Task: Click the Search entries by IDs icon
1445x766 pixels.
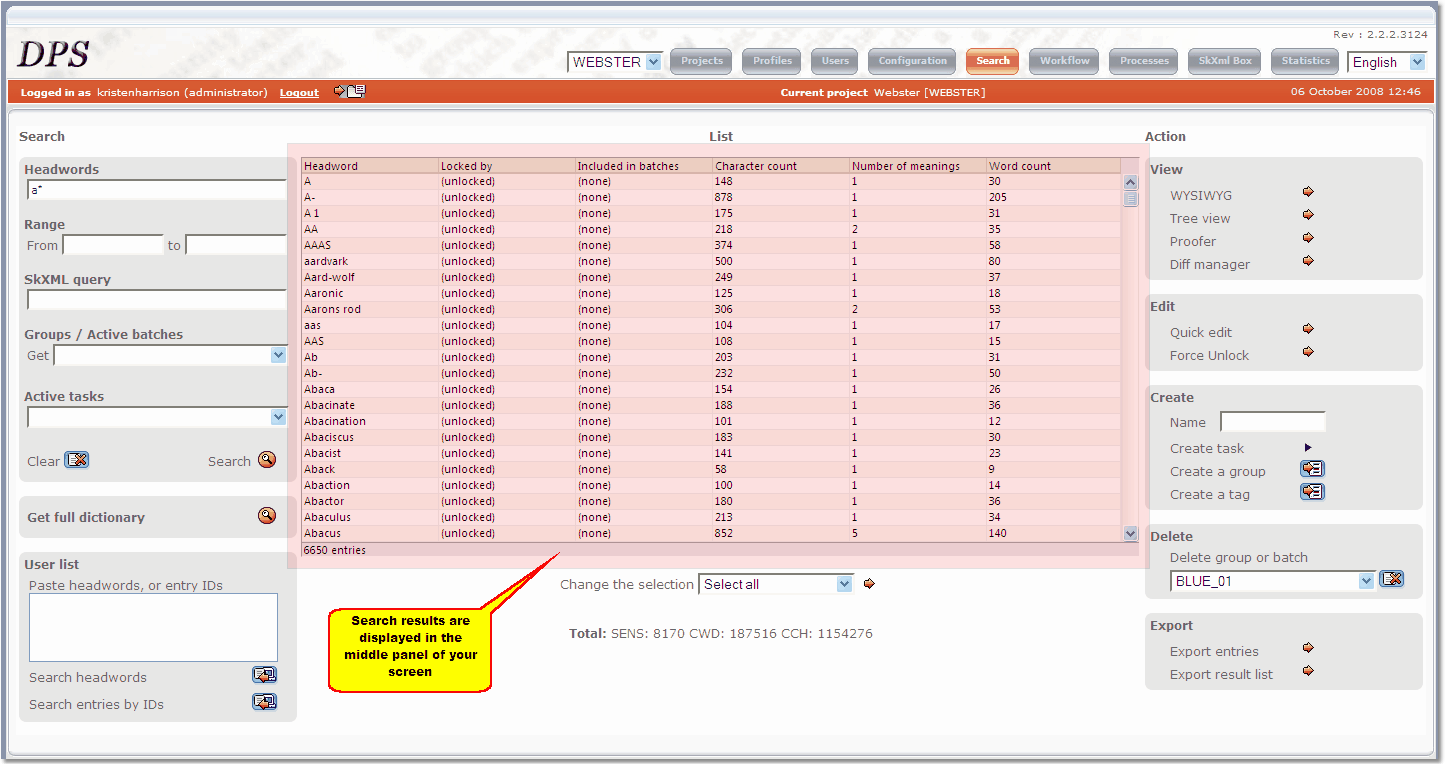Action: click(265, 702)
